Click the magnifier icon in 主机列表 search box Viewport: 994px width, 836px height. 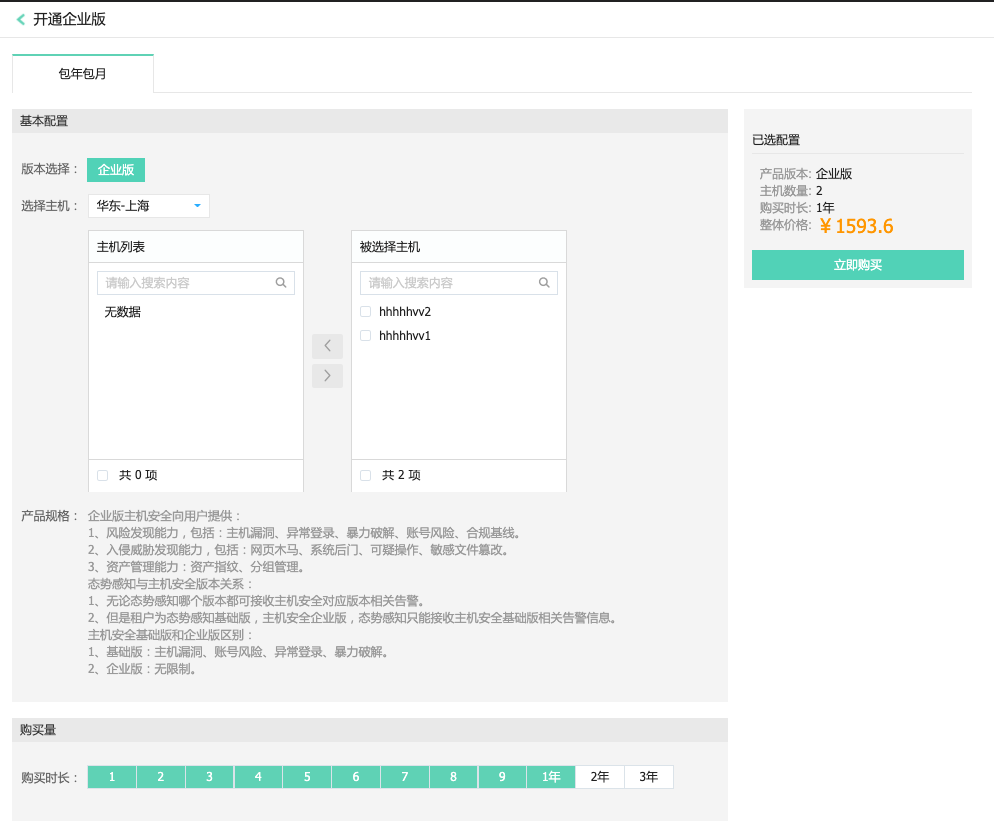[280, 282]
